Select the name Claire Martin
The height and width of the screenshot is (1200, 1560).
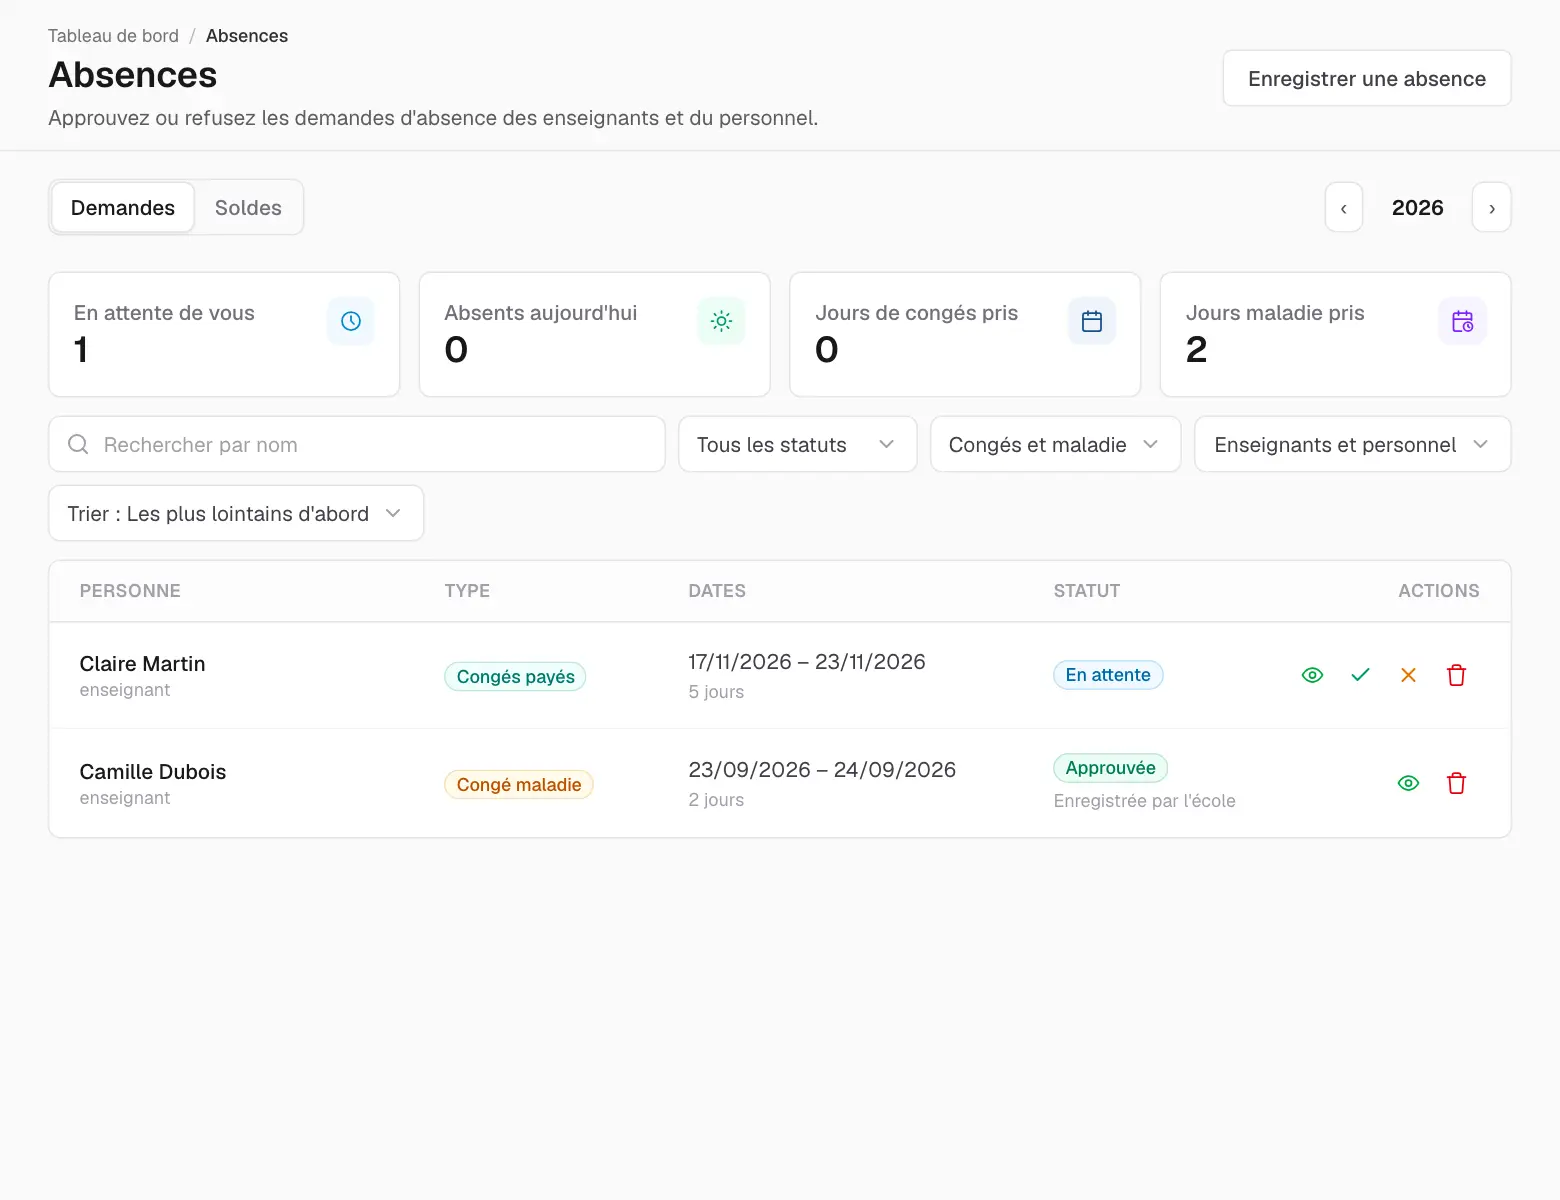tap(142, 664)
